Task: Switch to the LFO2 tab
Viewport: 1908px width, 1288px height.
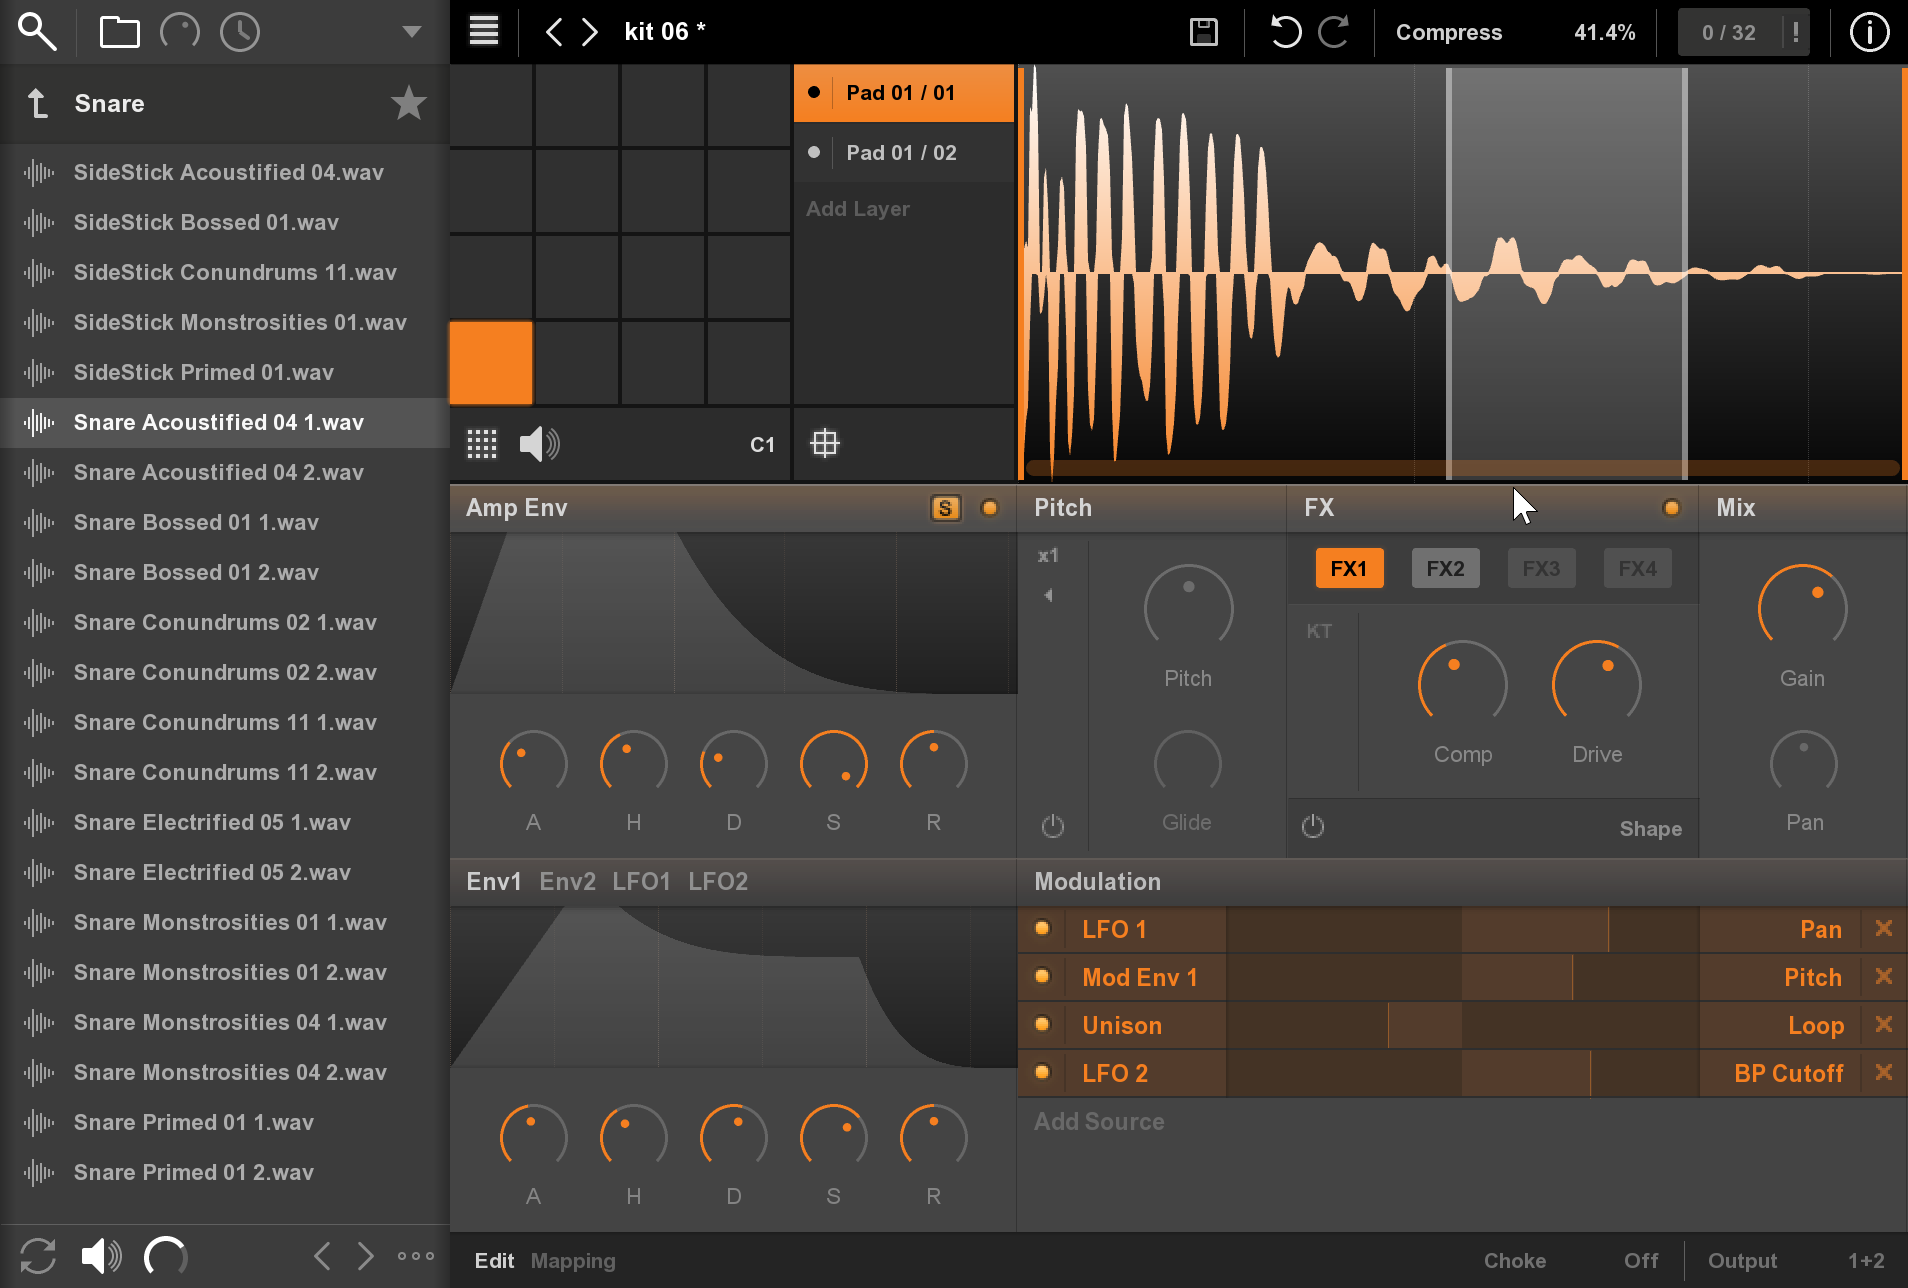Action: pyautogui.click(x=718, y=881)
